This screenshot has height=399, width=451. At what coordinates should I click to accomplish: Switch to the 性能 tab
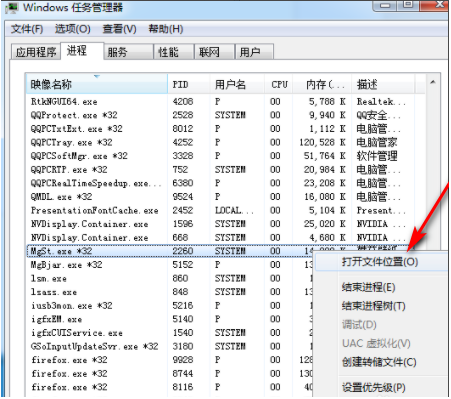pyautogui.click(x=174, y=52)
